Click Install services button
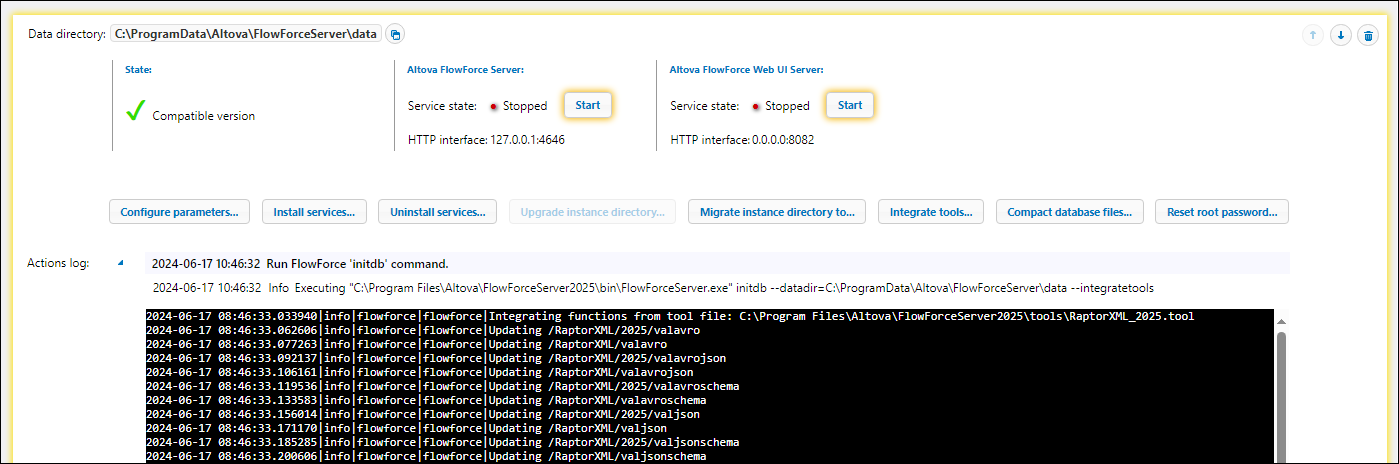Screen dimensions: 1399x464 314,212
